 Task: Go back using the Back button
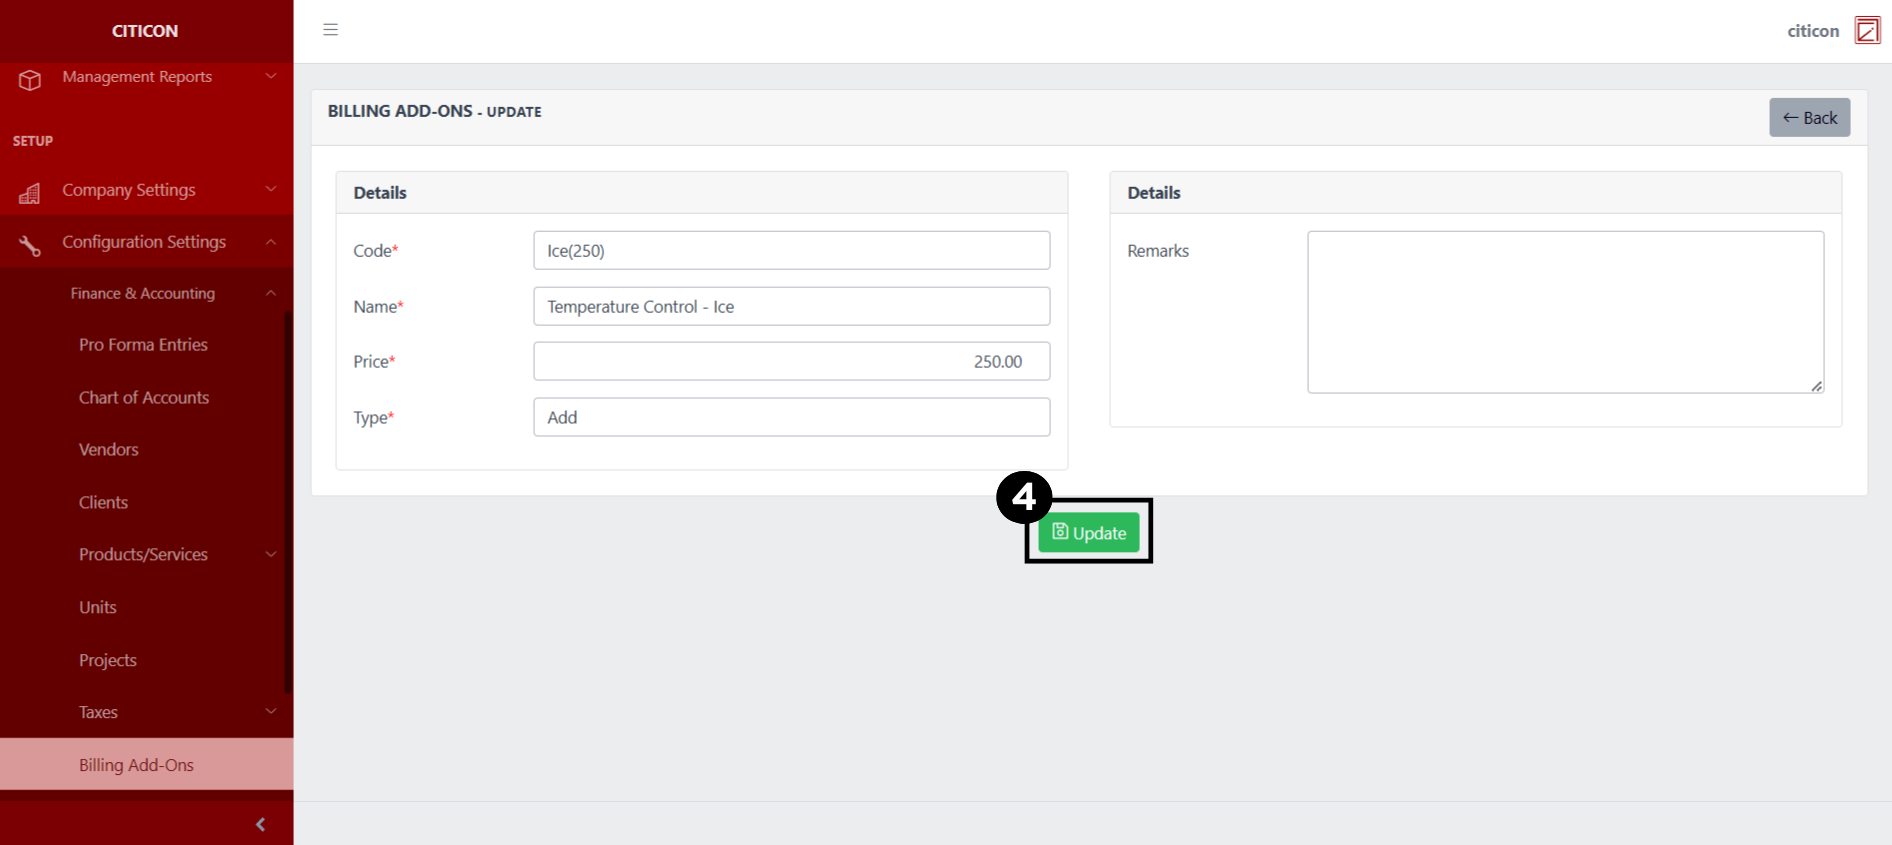click(x=1809, y=118)
